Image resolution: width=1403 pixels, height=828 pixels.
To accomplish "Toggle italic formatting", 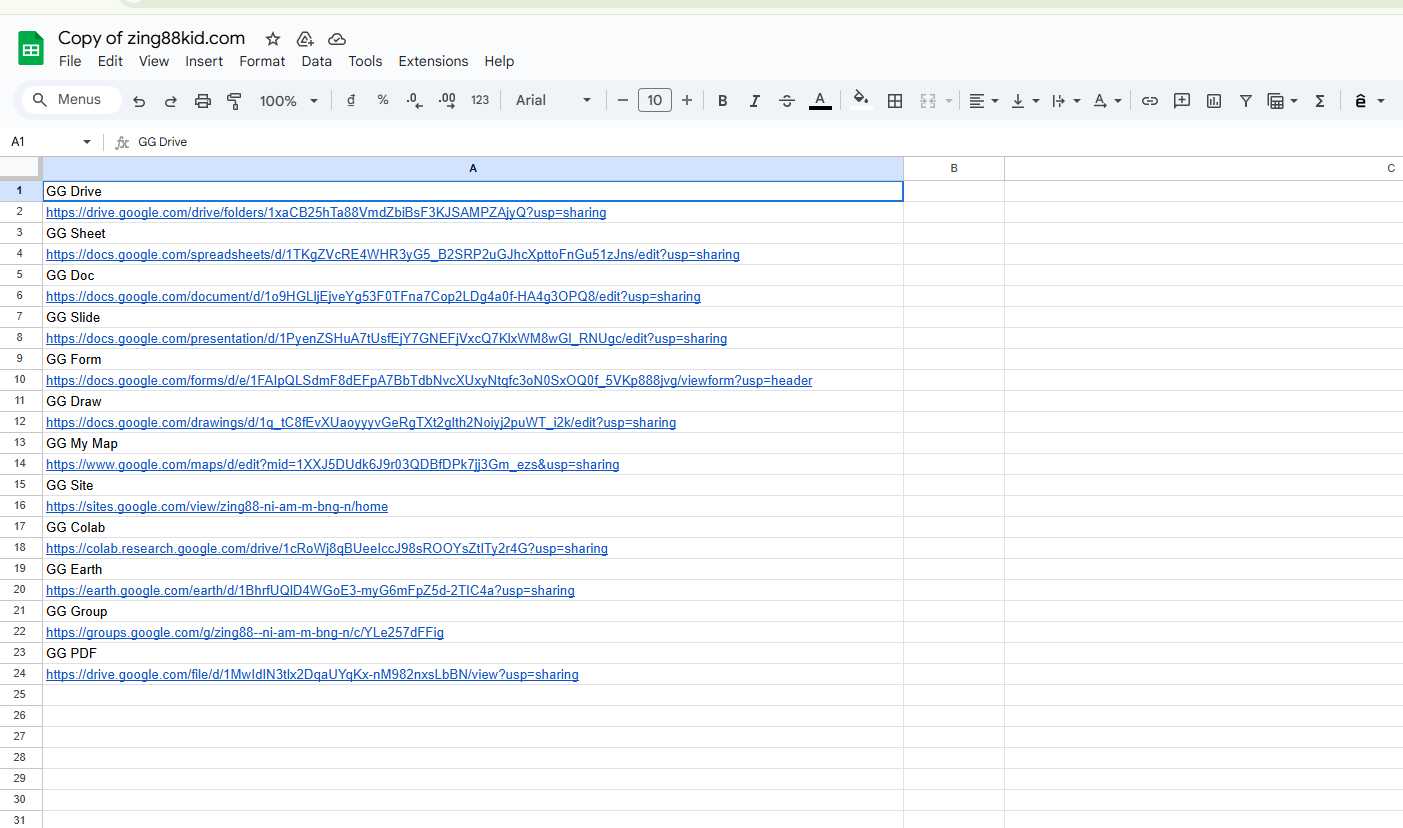I will pyautogui.click(x=755, y=100).
